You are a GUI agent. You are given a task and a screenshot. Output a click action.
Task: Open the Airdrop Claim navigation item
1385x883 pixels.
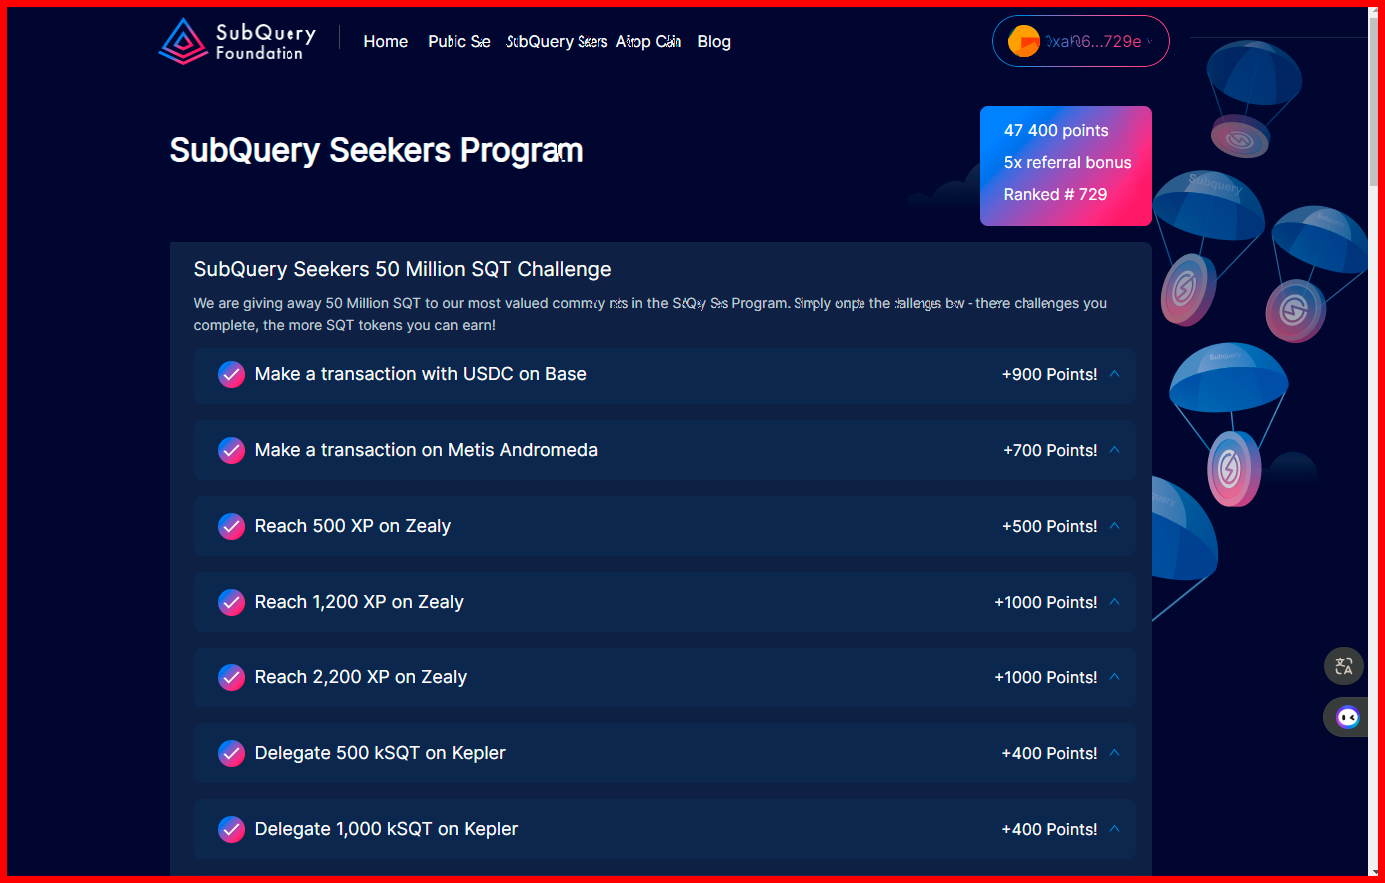[x=648, y=41]
